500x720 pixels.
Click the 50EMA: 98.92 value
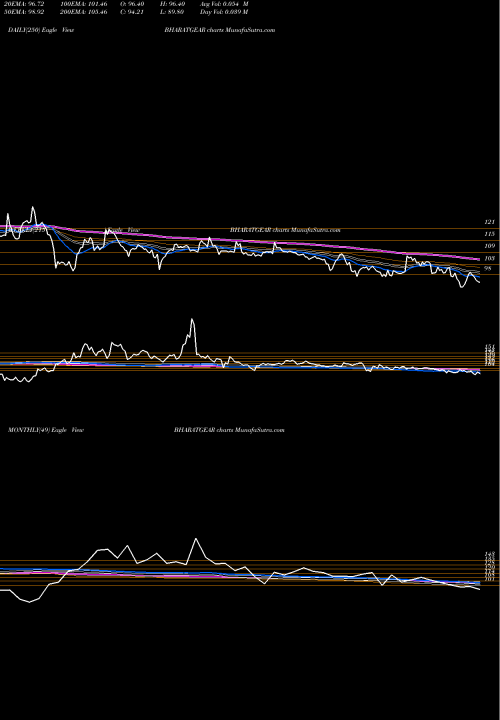tap(24, 11)
